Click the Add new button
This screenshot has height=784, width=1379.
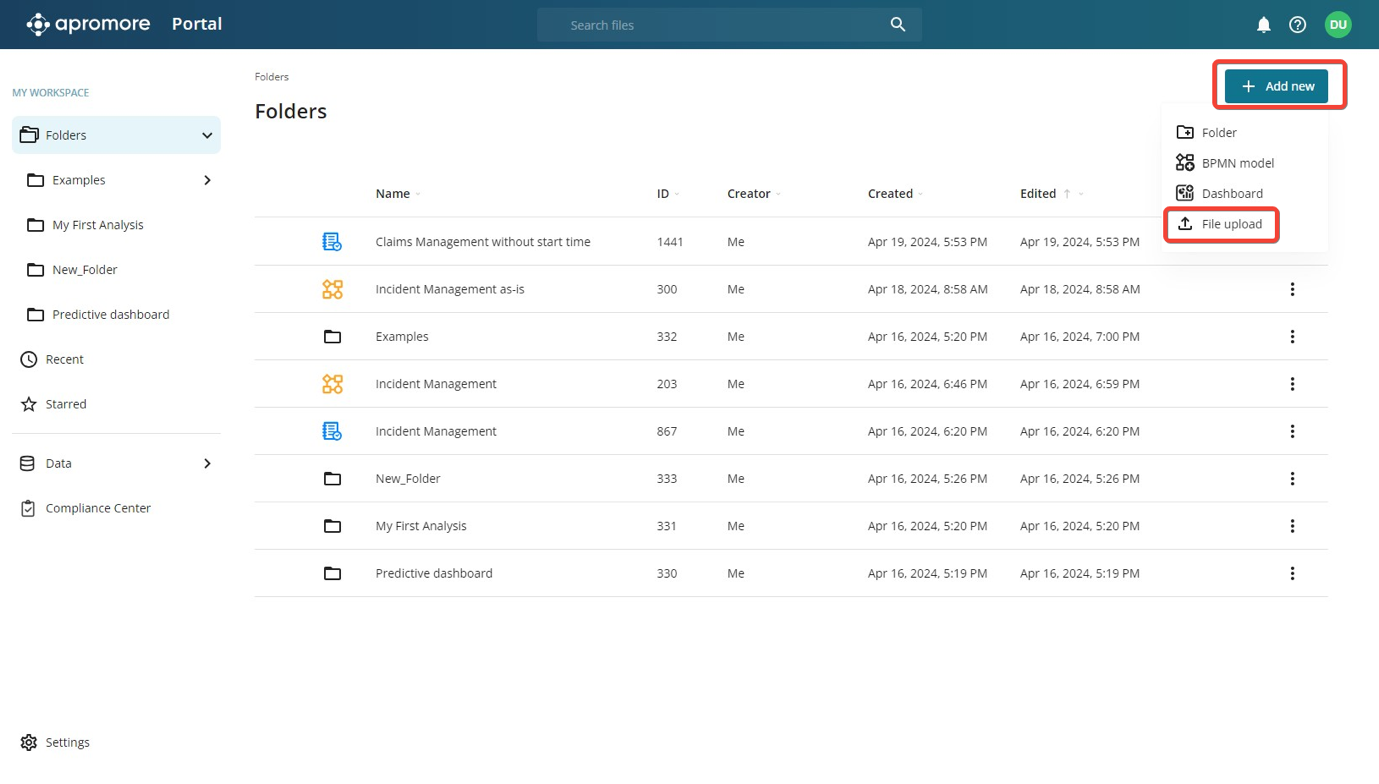point(1277,87)
